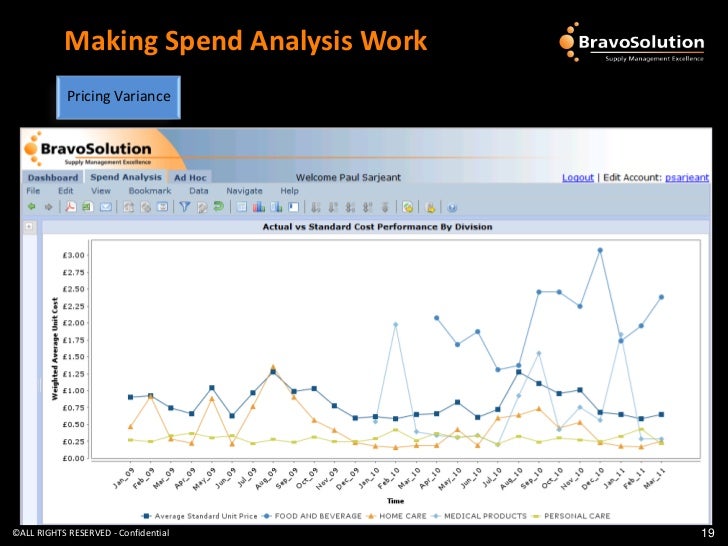Click the £1.50 y-axis label
The image size is (728, 546).
pos(73,357)
